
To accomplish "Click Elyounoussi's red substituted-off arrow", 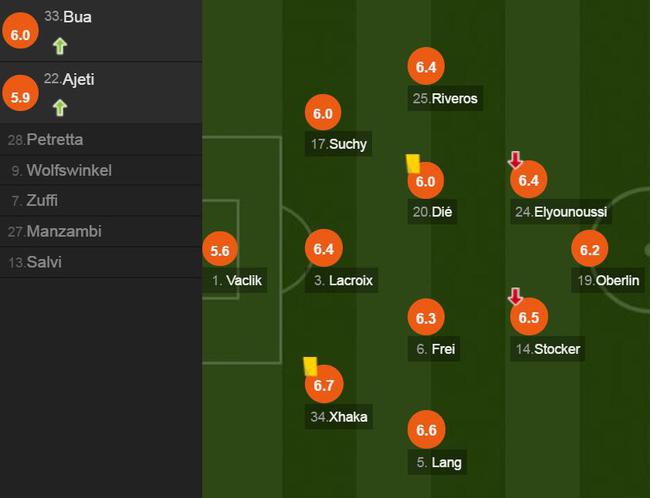I will coord(515,160).
